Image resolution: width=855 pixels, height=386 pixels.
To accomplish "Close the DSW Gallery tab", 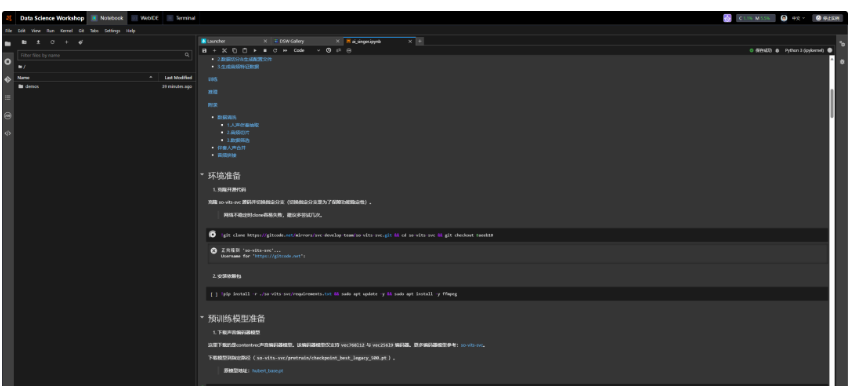I will (338, 41).
